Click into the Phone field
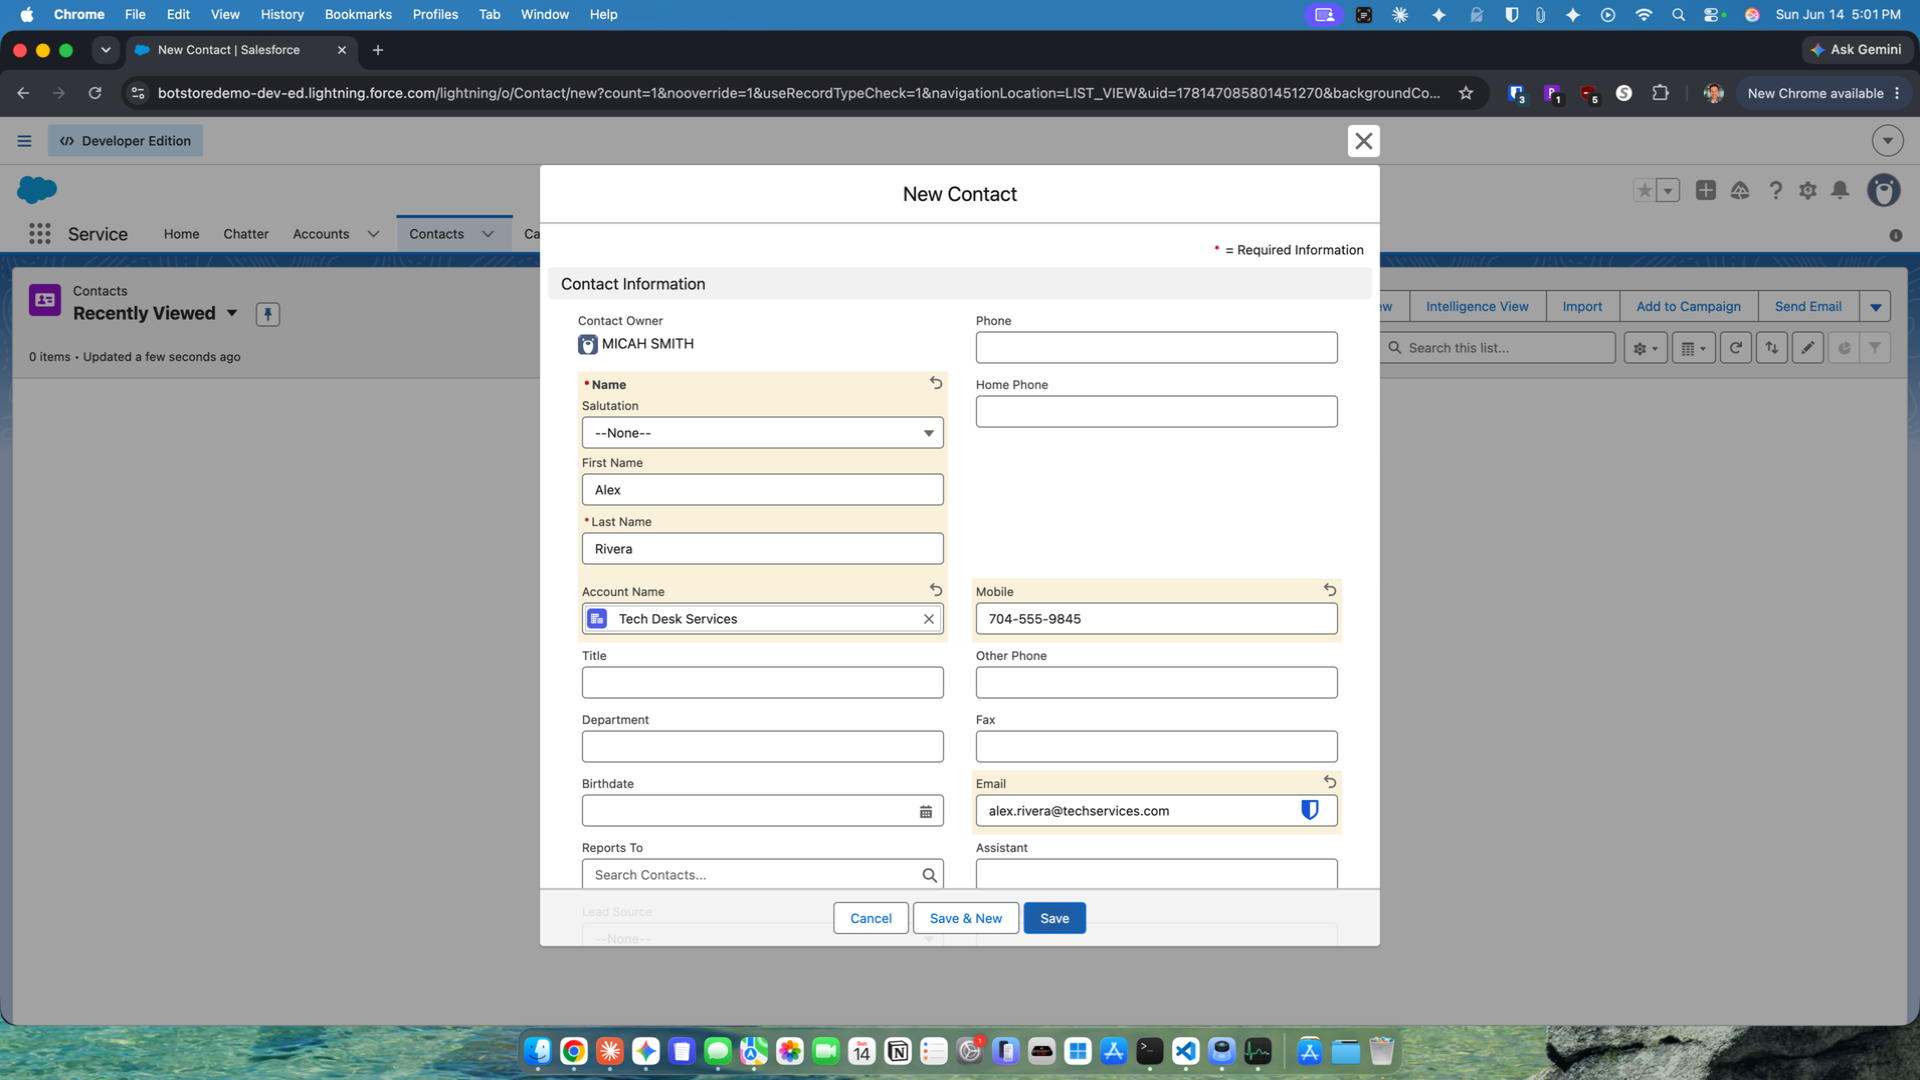1920x1080 pixels. tap(1156, 348)
